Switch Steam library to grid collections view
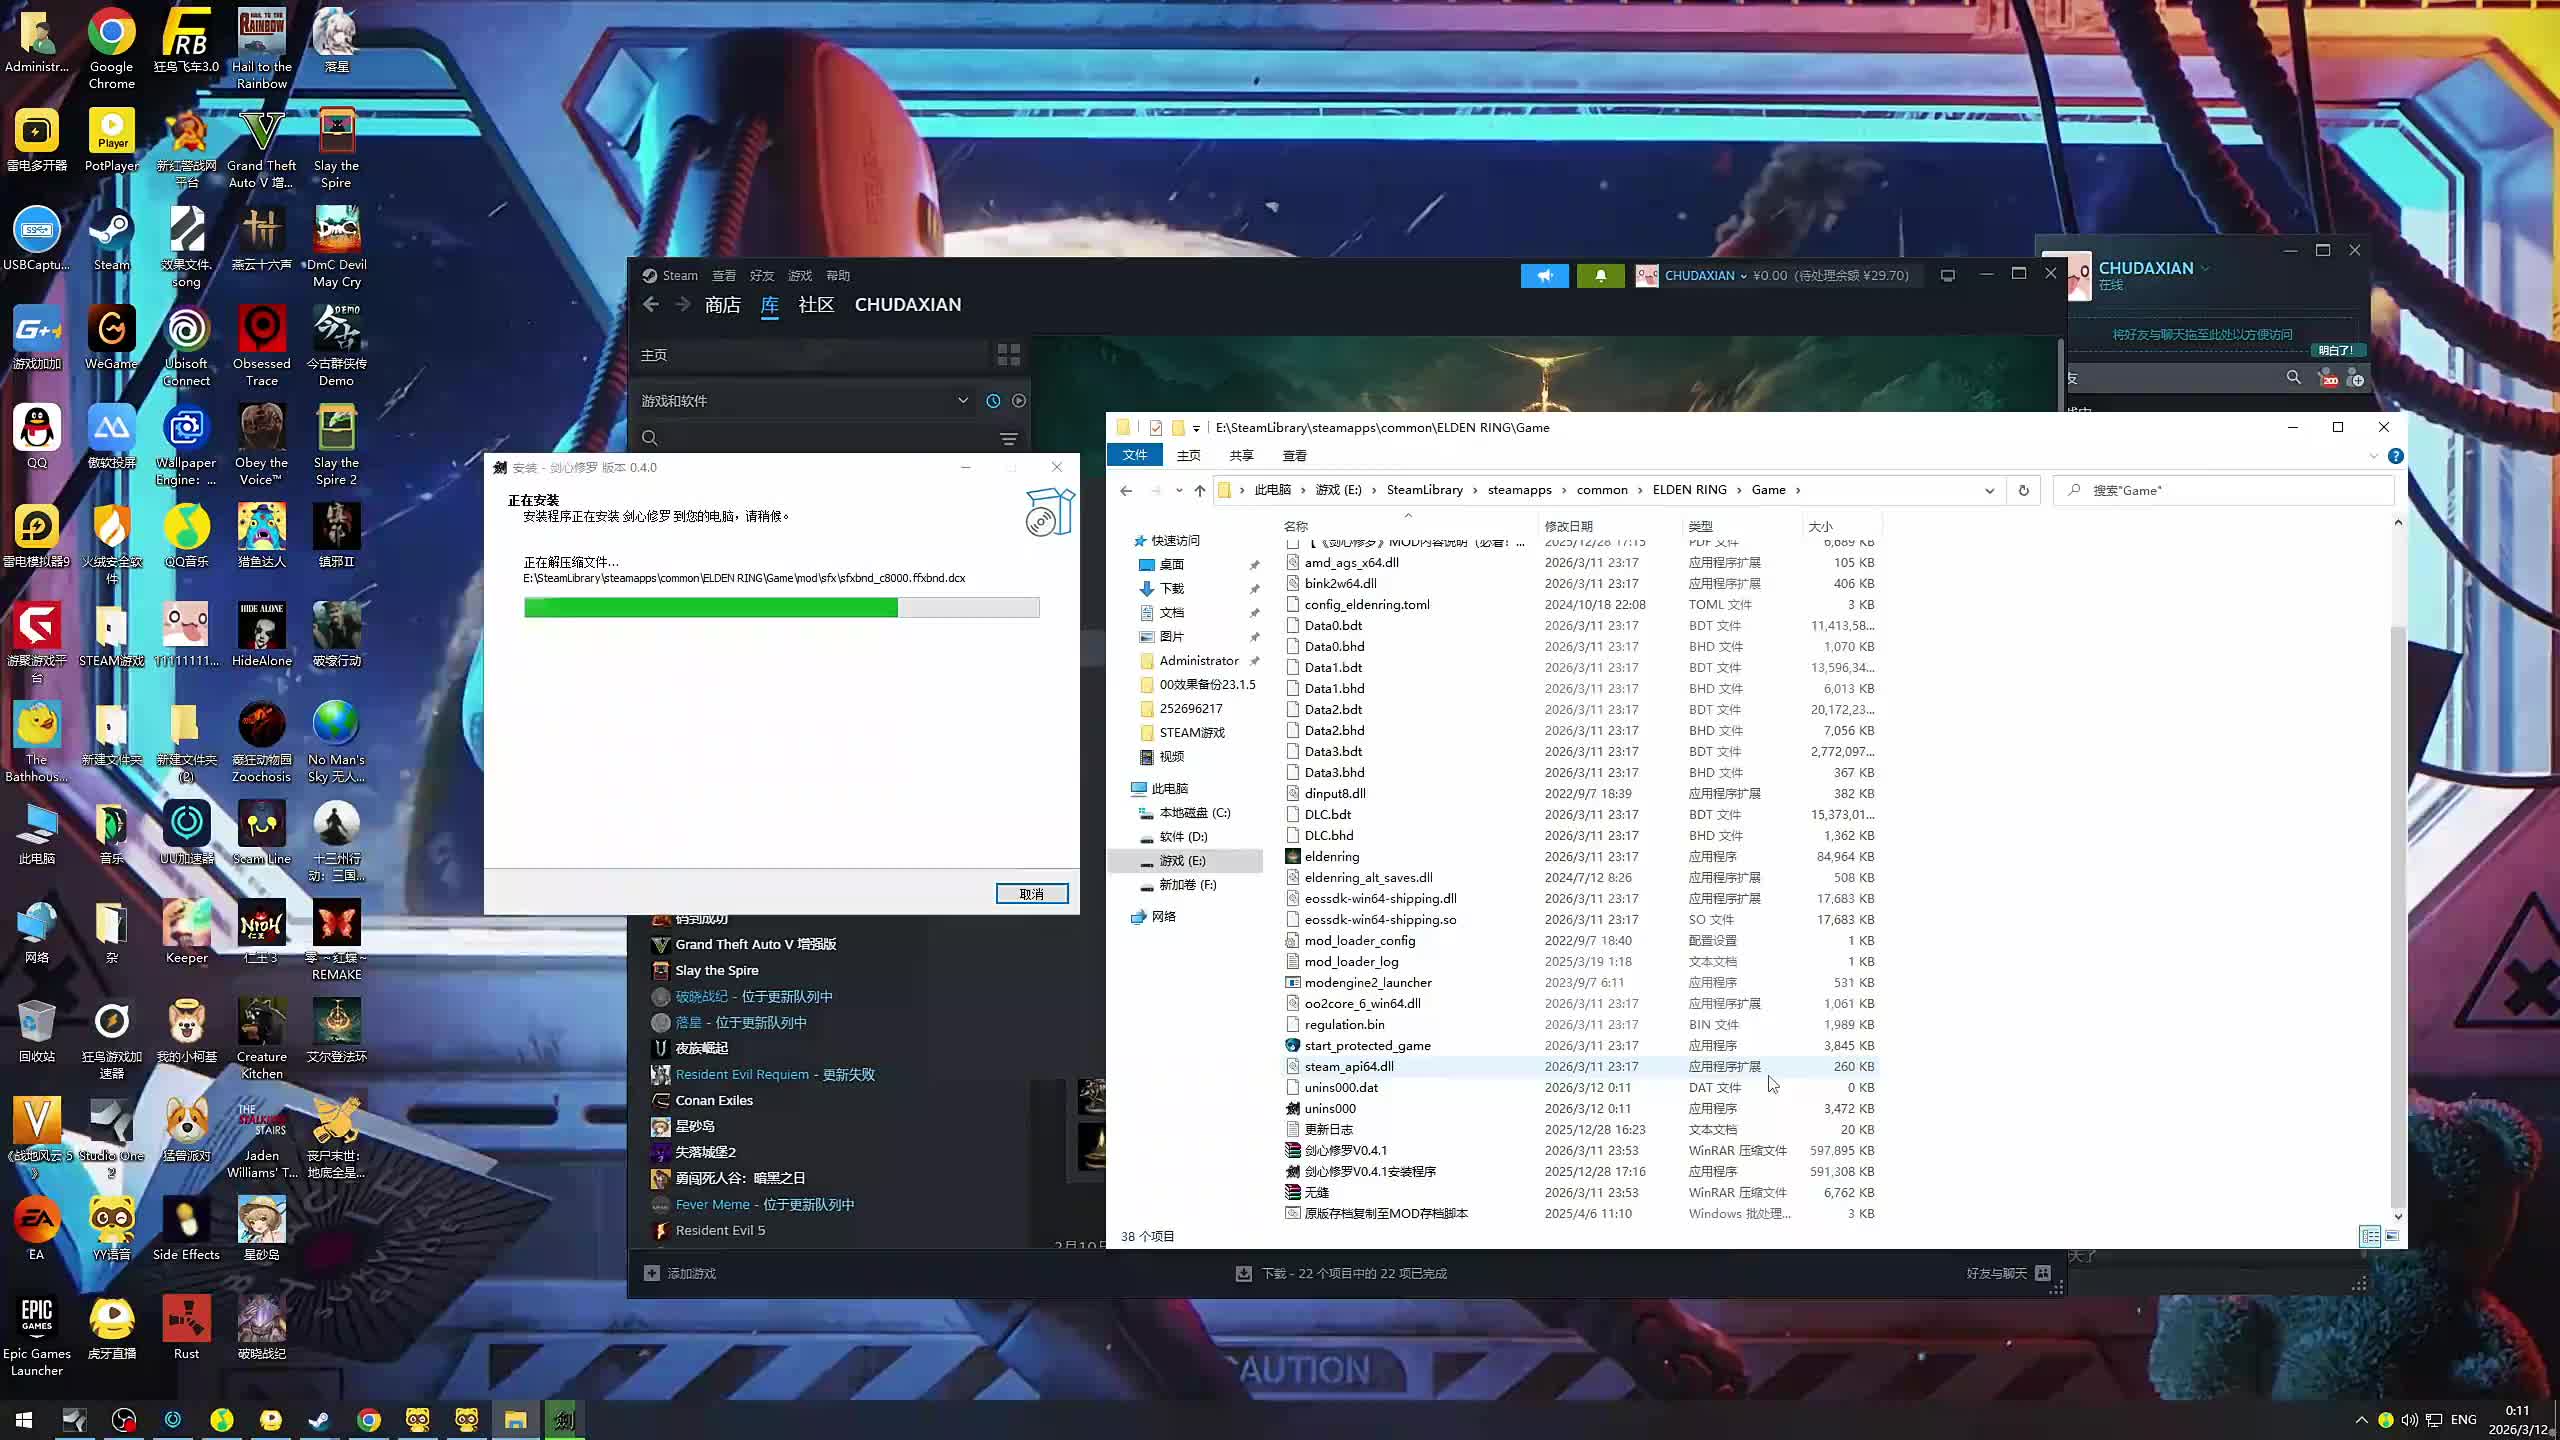The height and width of the screenshot is (1440, 2560). (x=1008, y=355)
